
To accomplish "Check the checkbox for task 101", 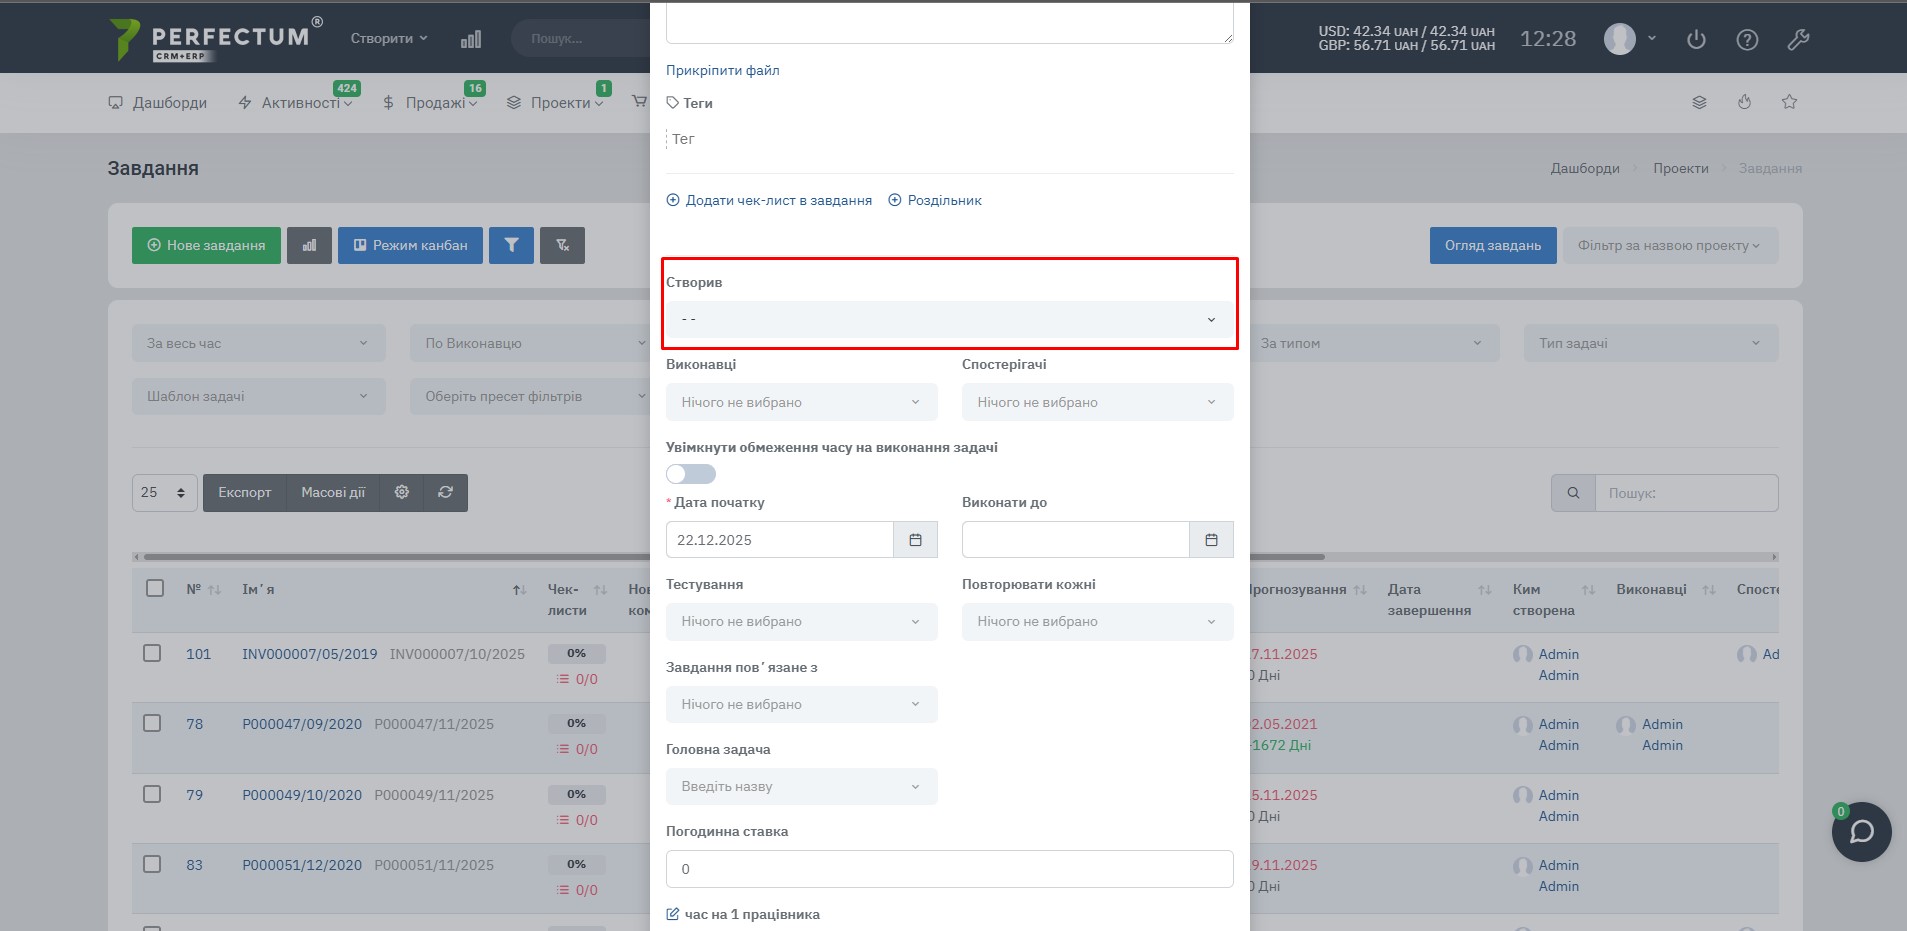I will (152, 653).
